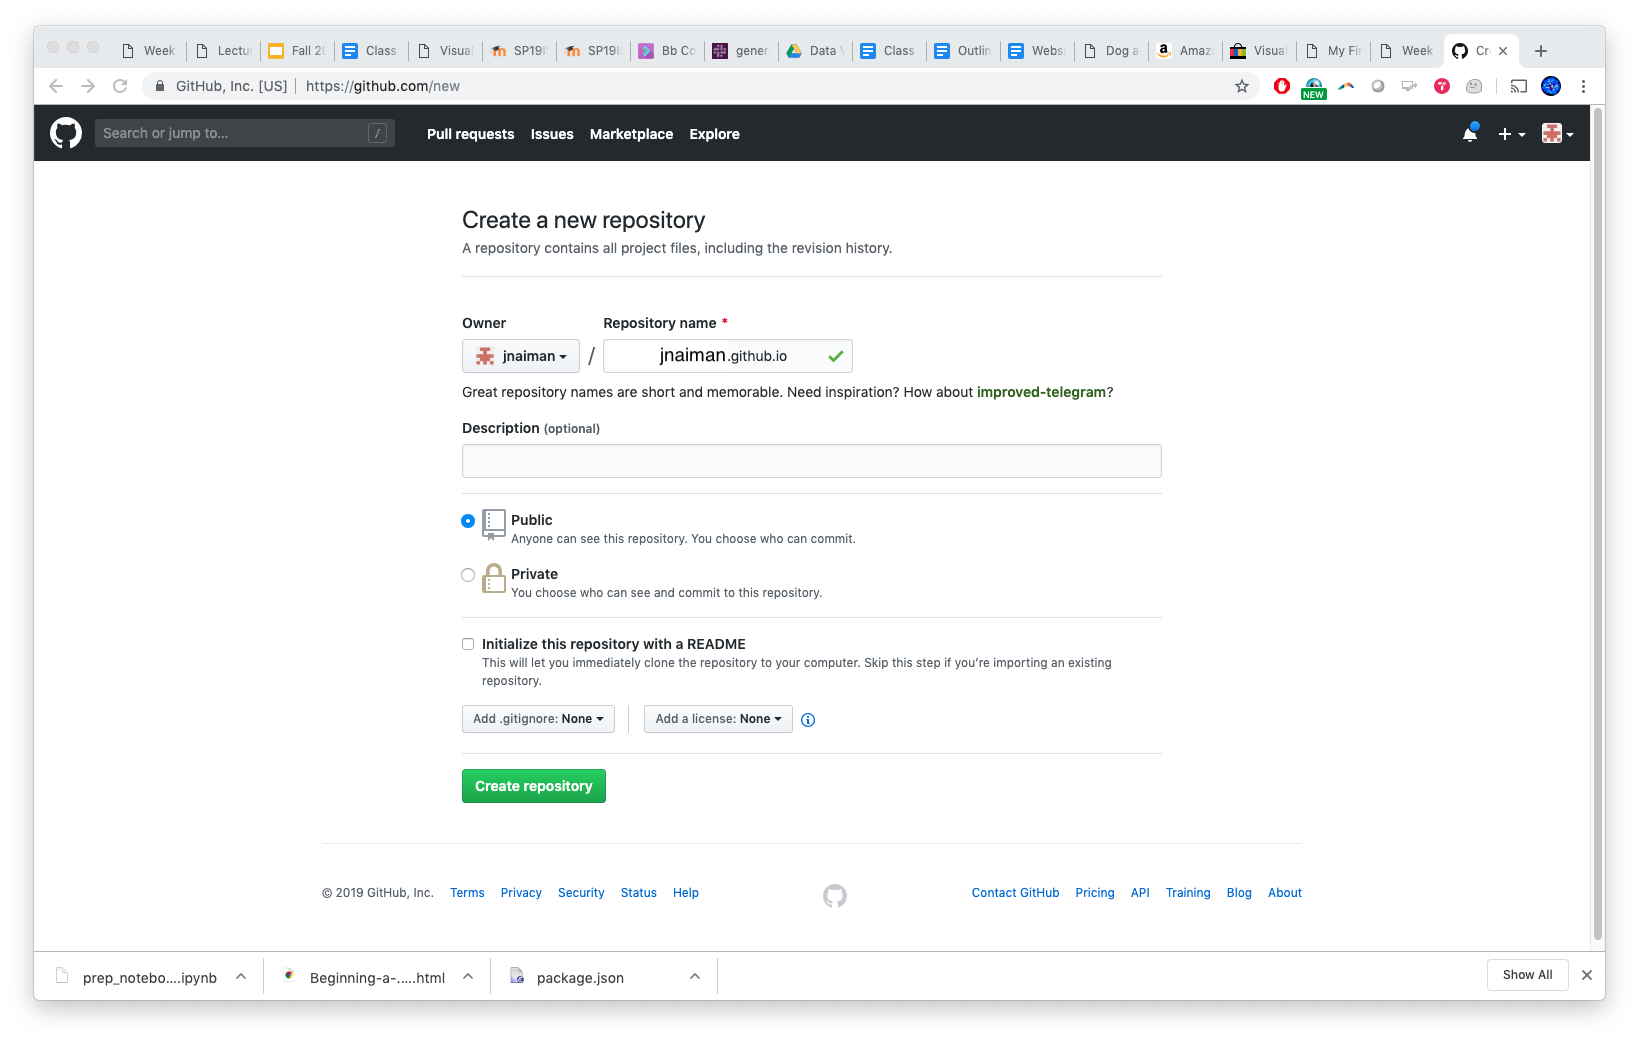Screen dimensions: 1639x1042
Task: Go to Marketplace in the header
Action: pos(631,134)
